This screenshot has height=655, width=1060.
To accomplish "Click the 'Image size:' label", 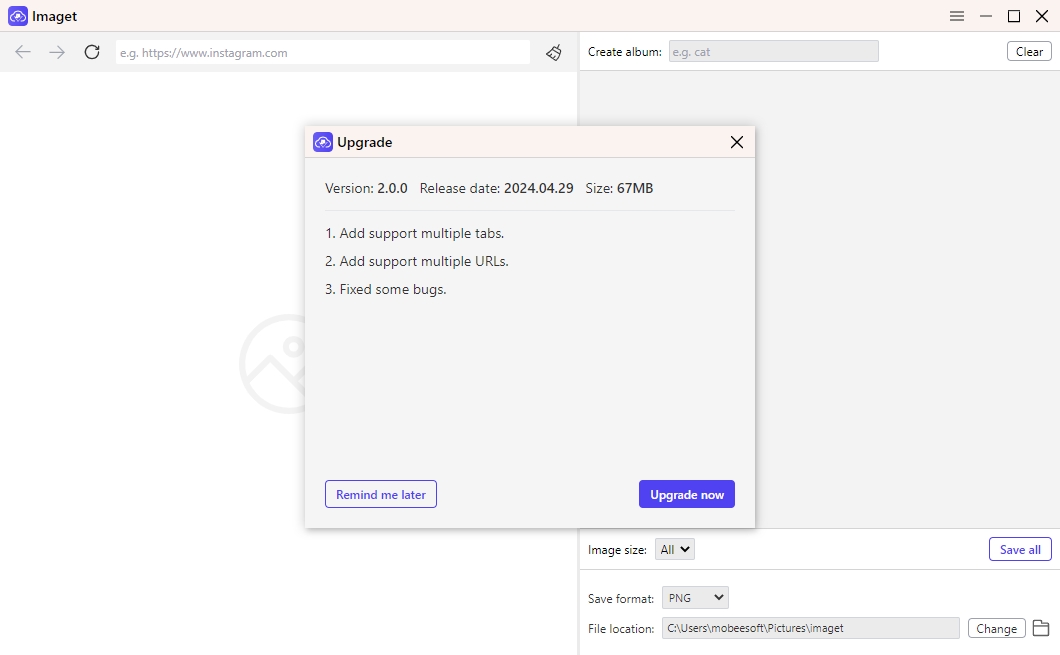I will point(617,550).
